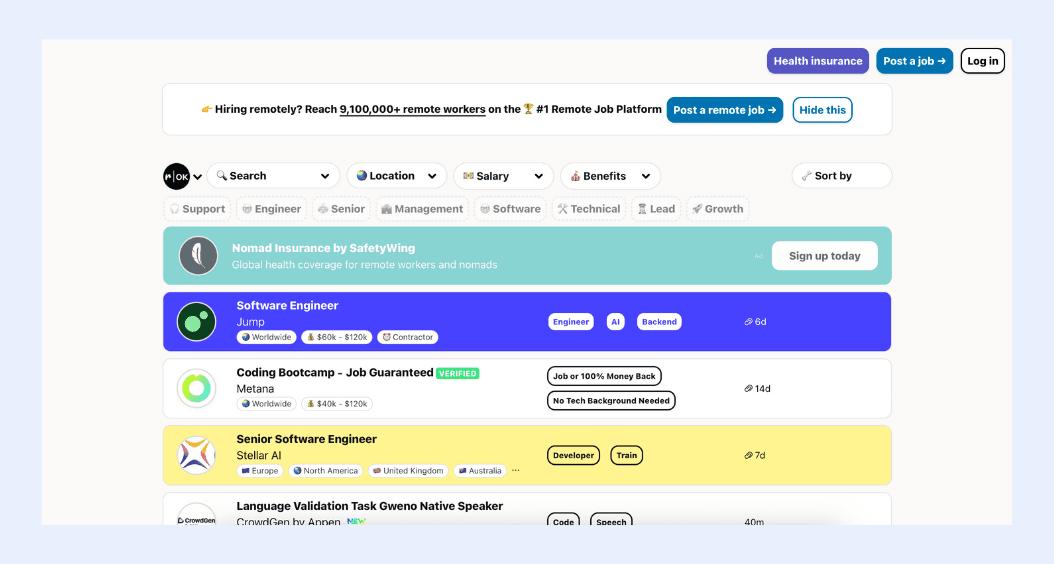Image resolution: width=1054 pixels, height=564 pixels.
Task: Select the Engineer tag filter
Action: tap(272, 209)
